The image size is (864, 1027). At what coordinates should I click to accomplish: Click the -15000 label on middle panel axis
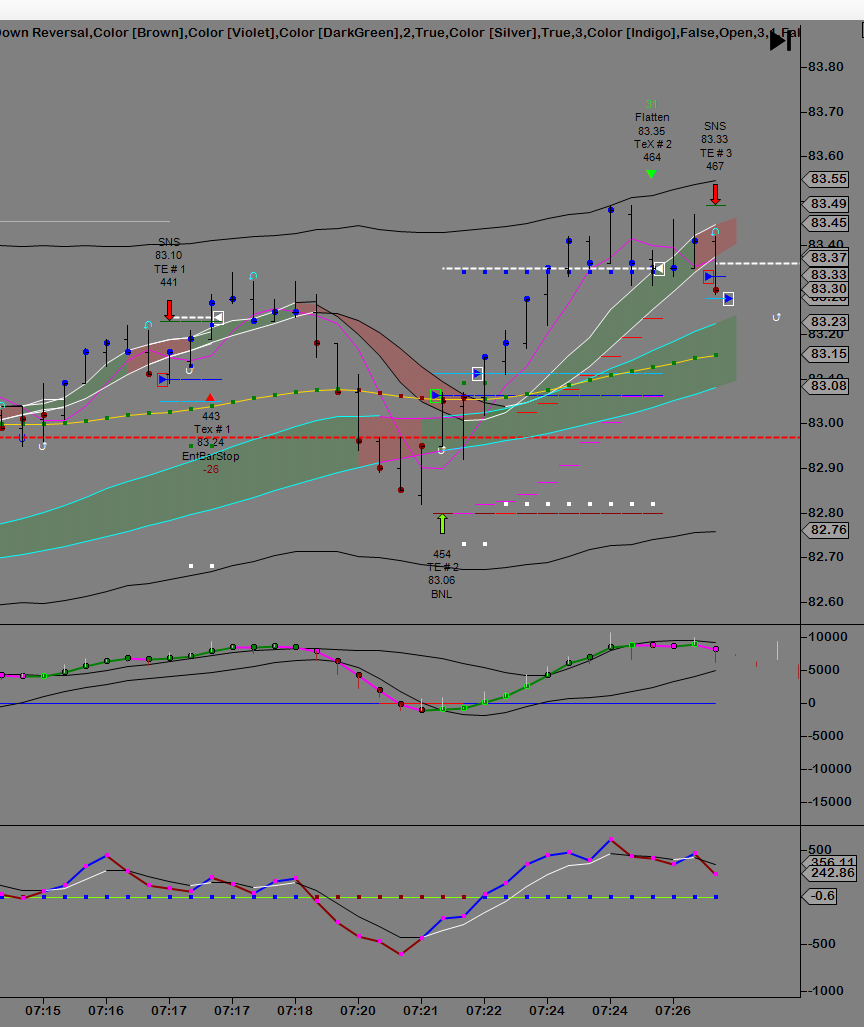pos(829,802)
